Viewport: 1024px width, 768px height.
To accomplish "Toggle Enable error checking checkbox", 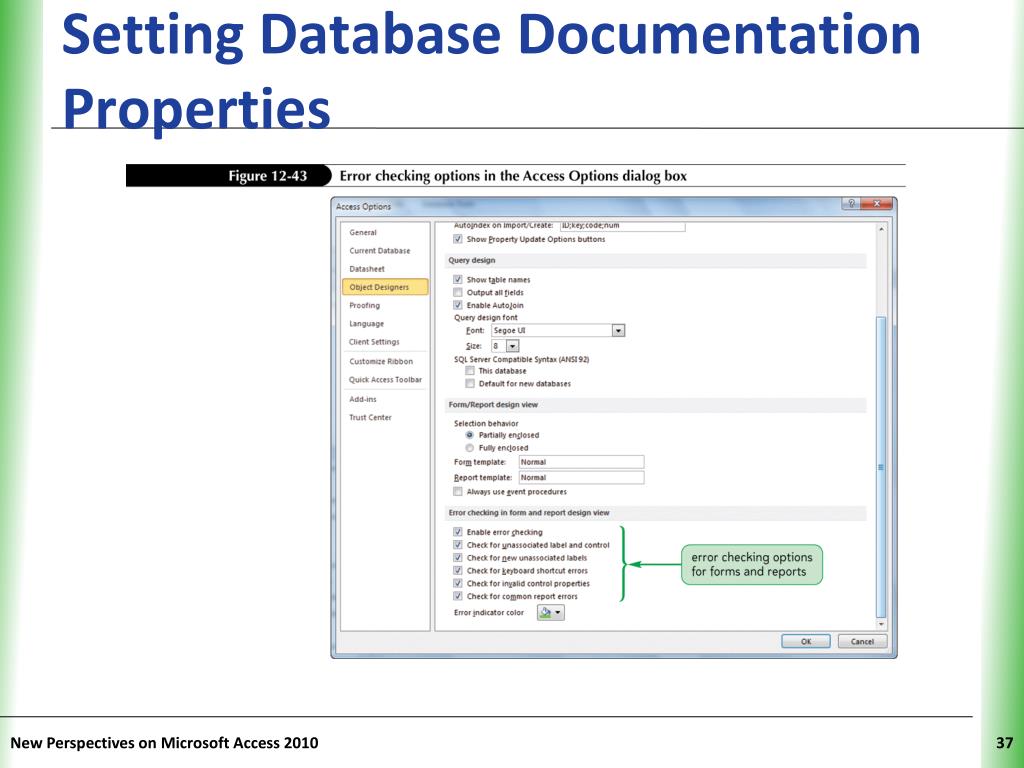I will coord(458,532).
